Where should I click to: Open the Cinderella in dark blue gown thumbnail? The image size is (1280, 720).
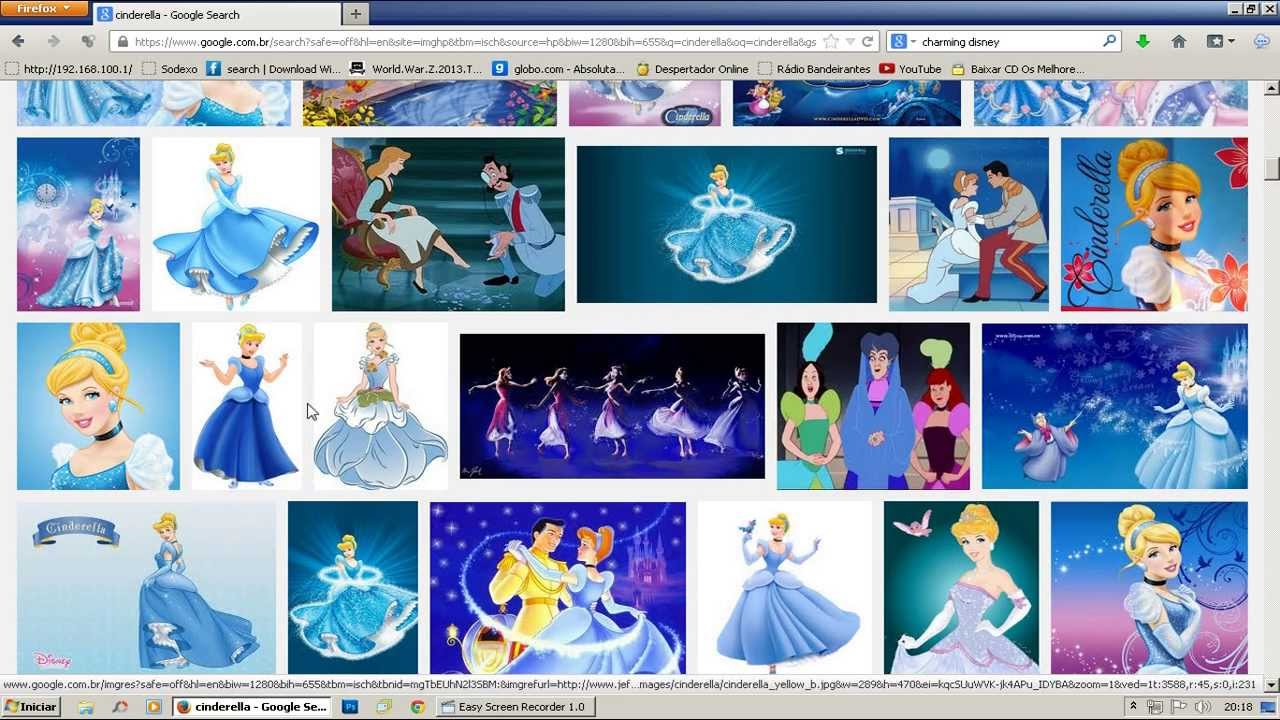(246, 406)
